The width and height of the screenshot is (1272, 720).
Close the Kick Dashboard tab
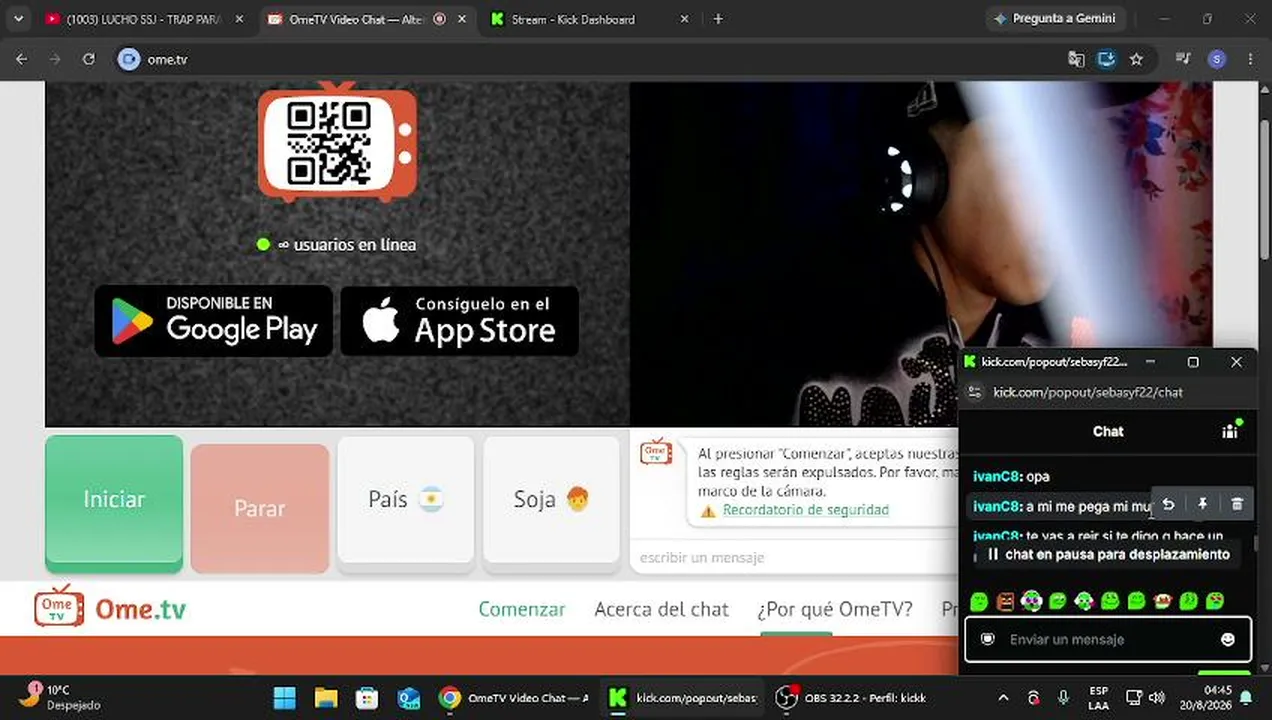pyautogui.click(x=684, y=19)
